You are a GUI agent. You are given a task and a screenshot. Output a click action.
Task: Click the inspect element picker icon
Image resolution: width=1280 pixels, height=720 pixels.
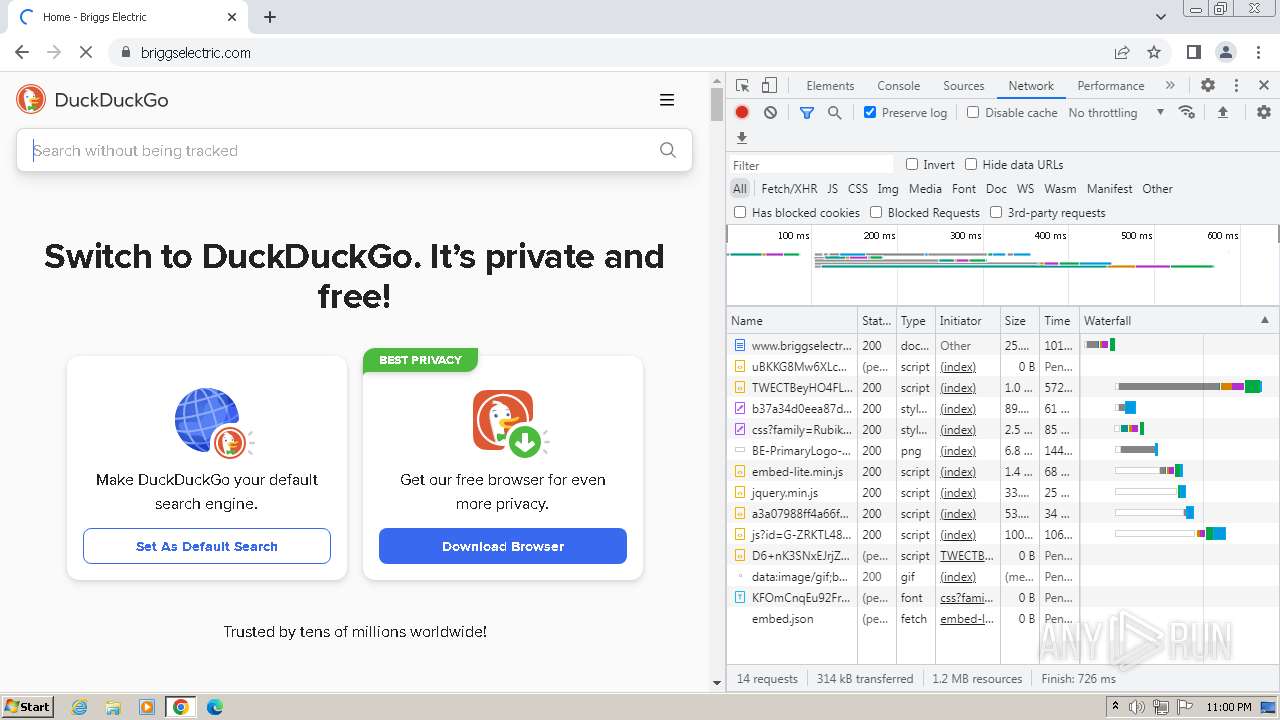[742, 86]
